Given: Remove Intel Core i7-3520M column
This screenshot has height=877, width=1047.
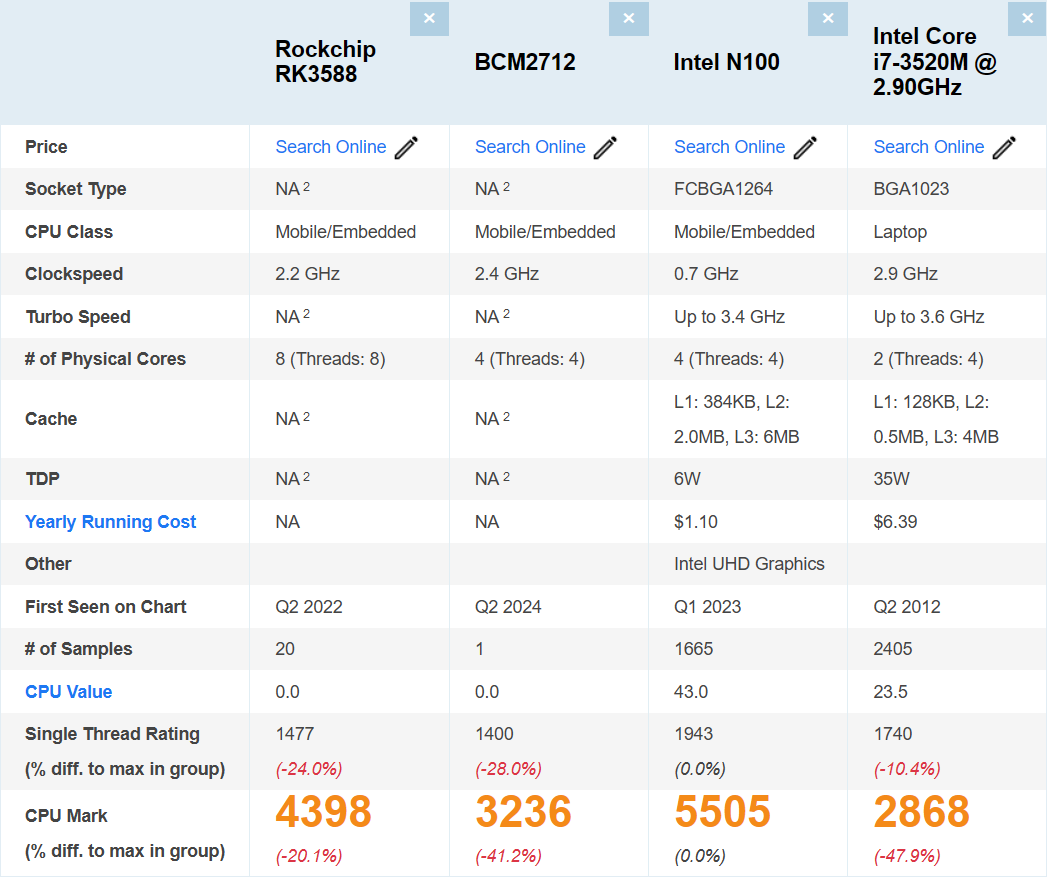Looking at the screenshot, I should [x=1027, y=19].
